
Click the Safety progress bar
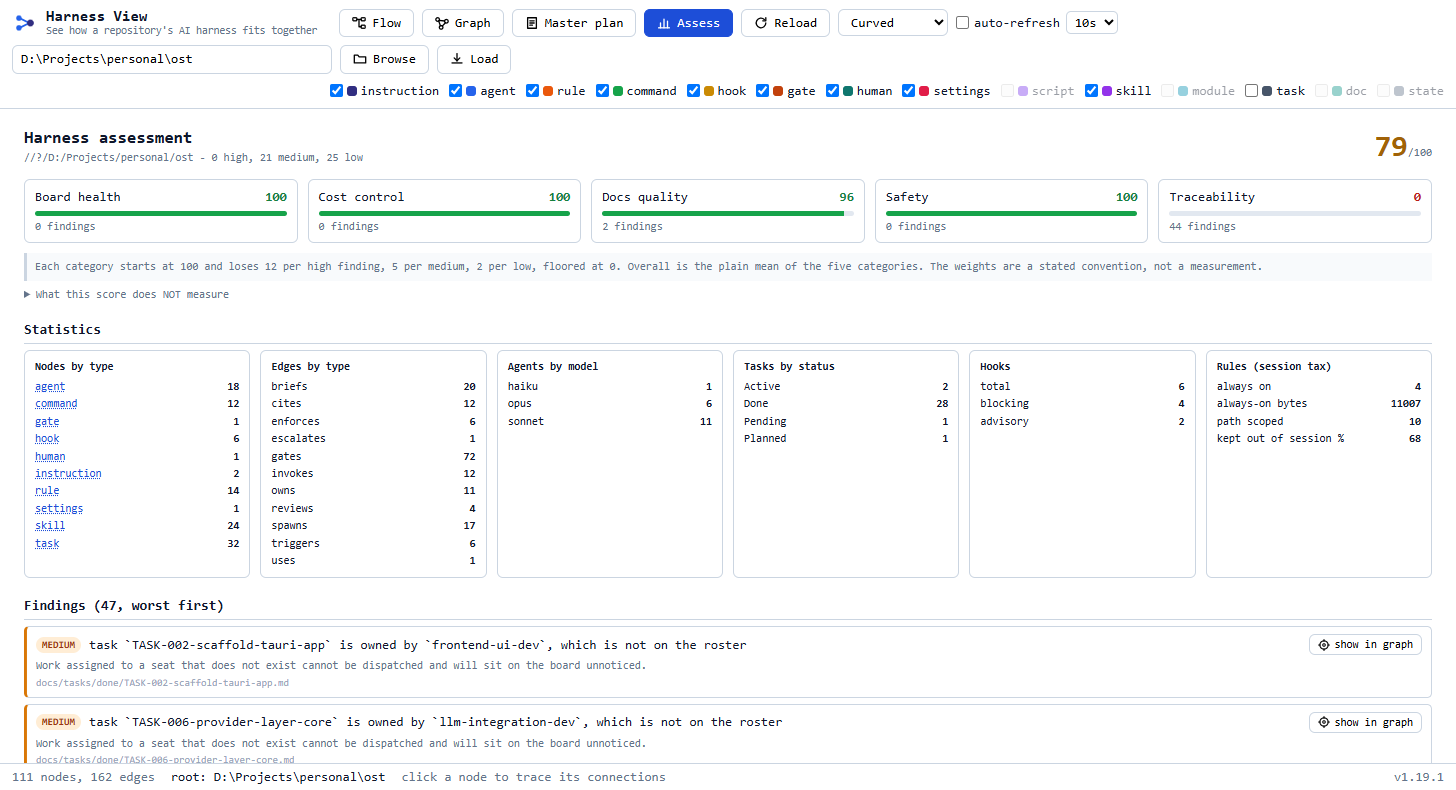point(1012,213)
